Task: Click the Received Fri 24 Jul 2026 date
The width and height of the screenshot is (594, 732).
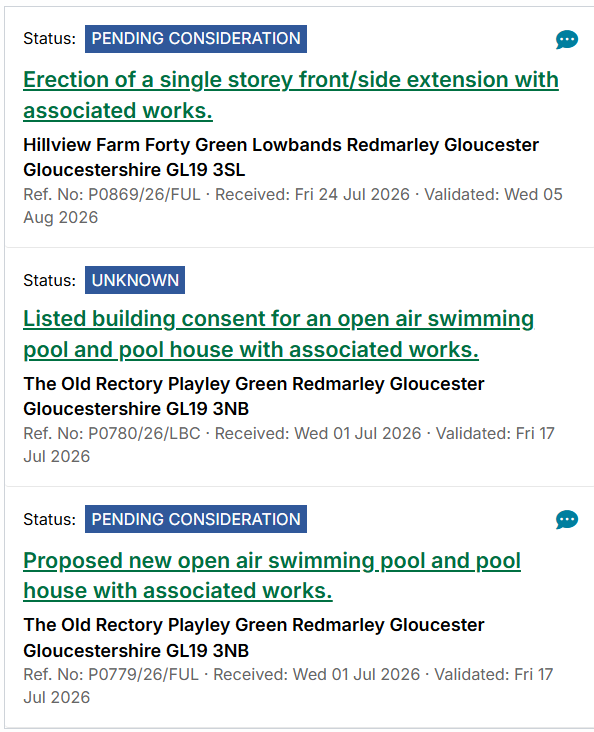Action: [x=312, y=195]
